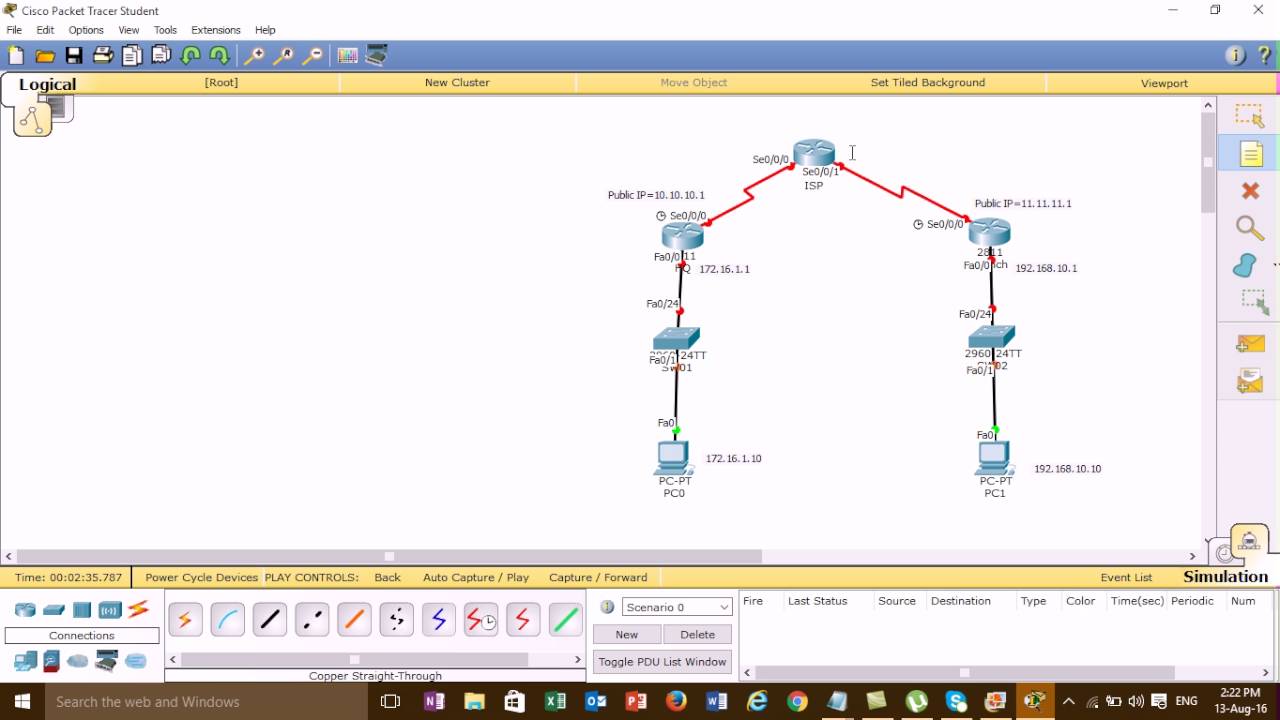Screen dimensions: 1280x720
Task: Choose the blue Coaxial cable
Action: point(439,620)
